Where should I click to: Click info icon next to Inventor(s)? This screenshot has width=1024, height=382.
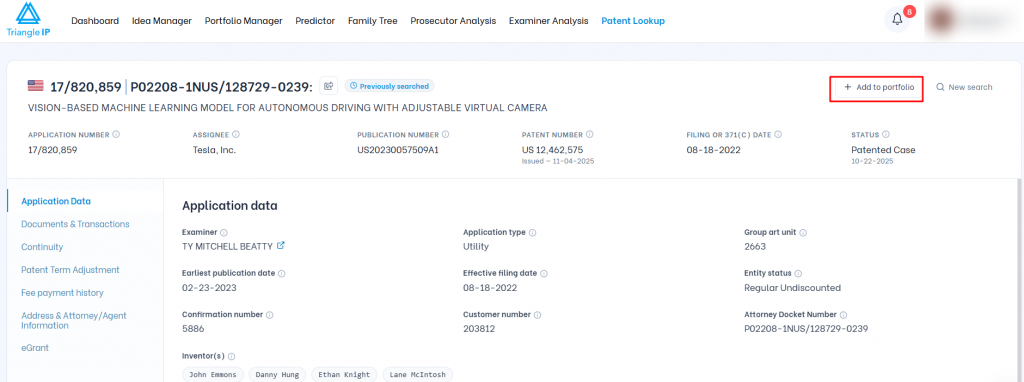pyautogui.click(x=232, y=357)
